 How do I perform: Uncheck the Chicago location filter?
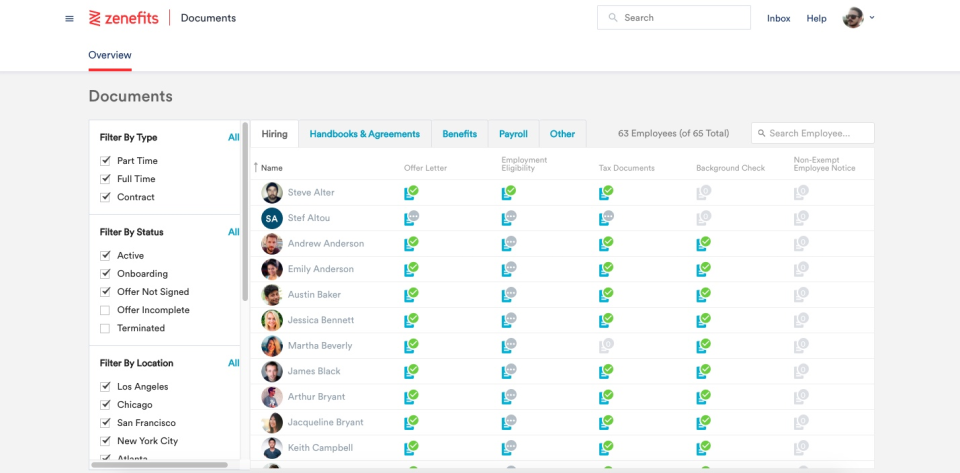pos(105,405)
